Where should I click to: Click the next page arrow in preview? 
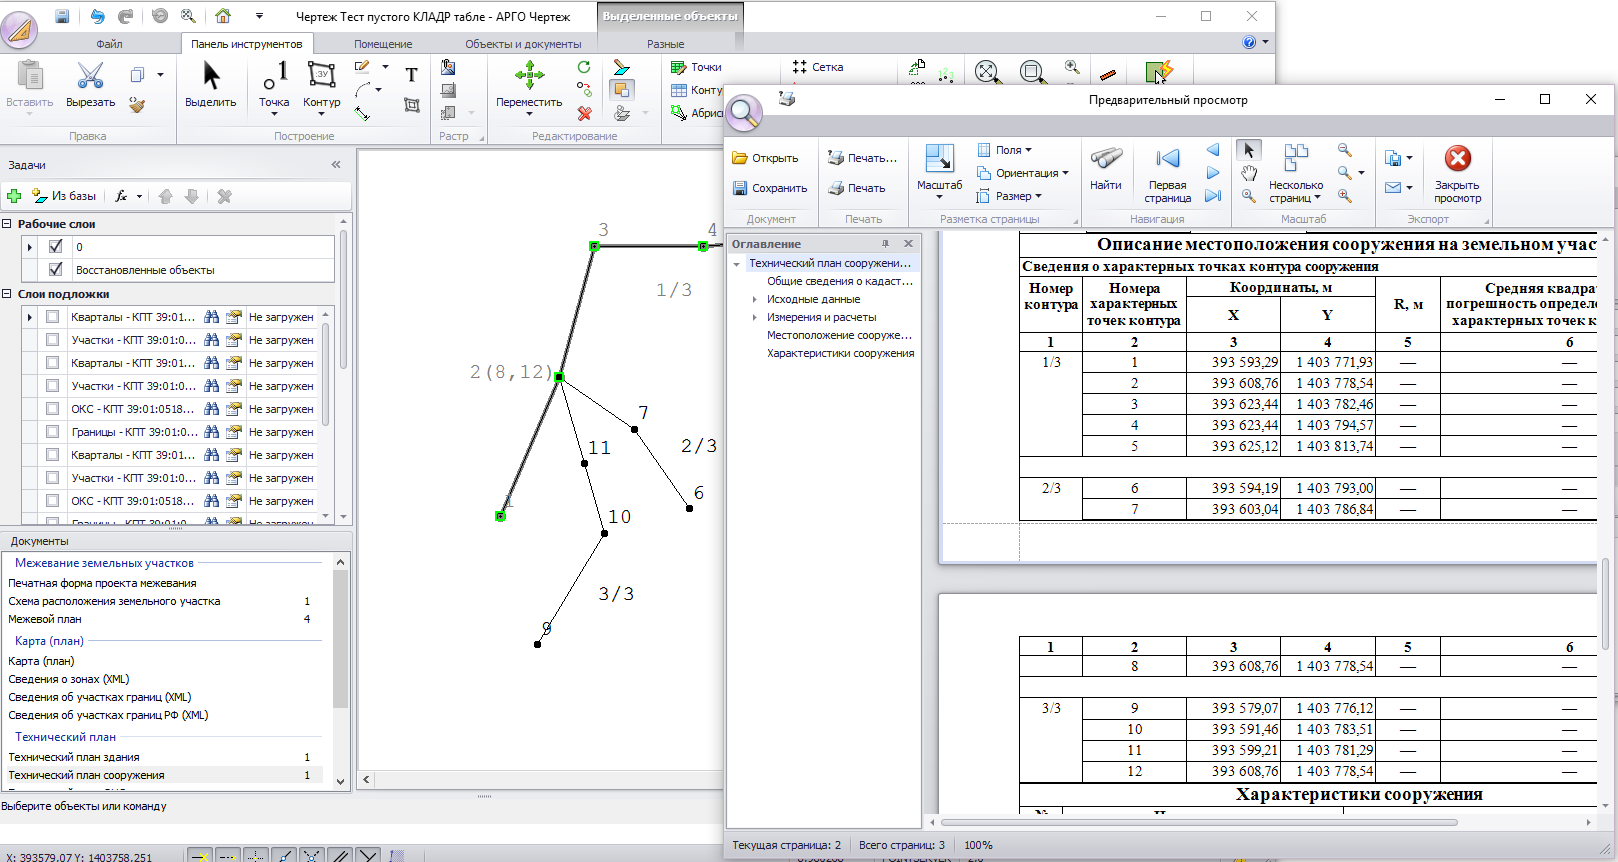pyautogui.click(x=1213, y=173)
